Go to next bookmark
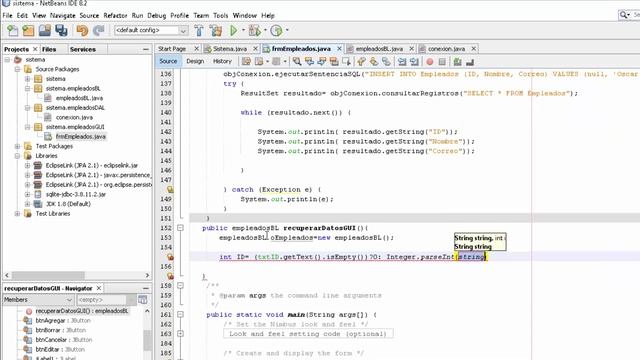Screen dimensions: 640x360 pos(374,62)
